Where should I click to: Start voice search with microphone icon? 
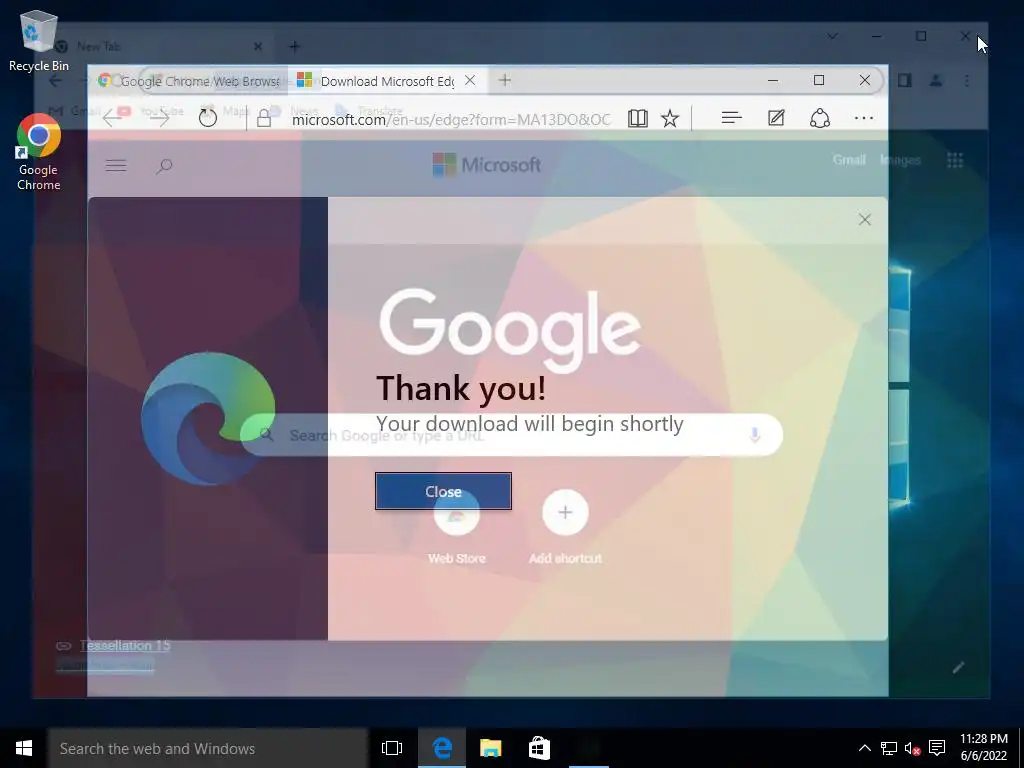click(x=755, y=435)
